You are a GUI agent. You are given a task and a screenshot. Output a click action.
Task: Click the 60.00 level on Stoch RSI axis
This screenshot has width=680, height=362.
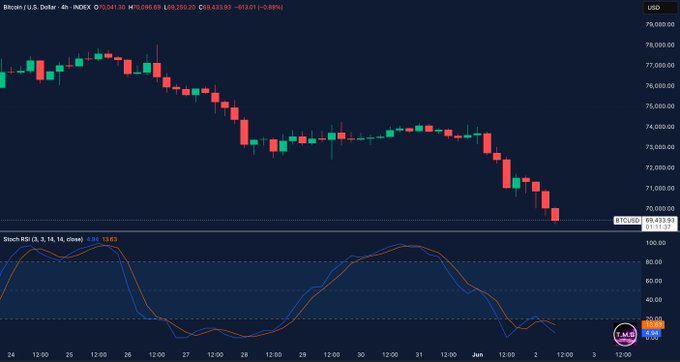(655, 281)
